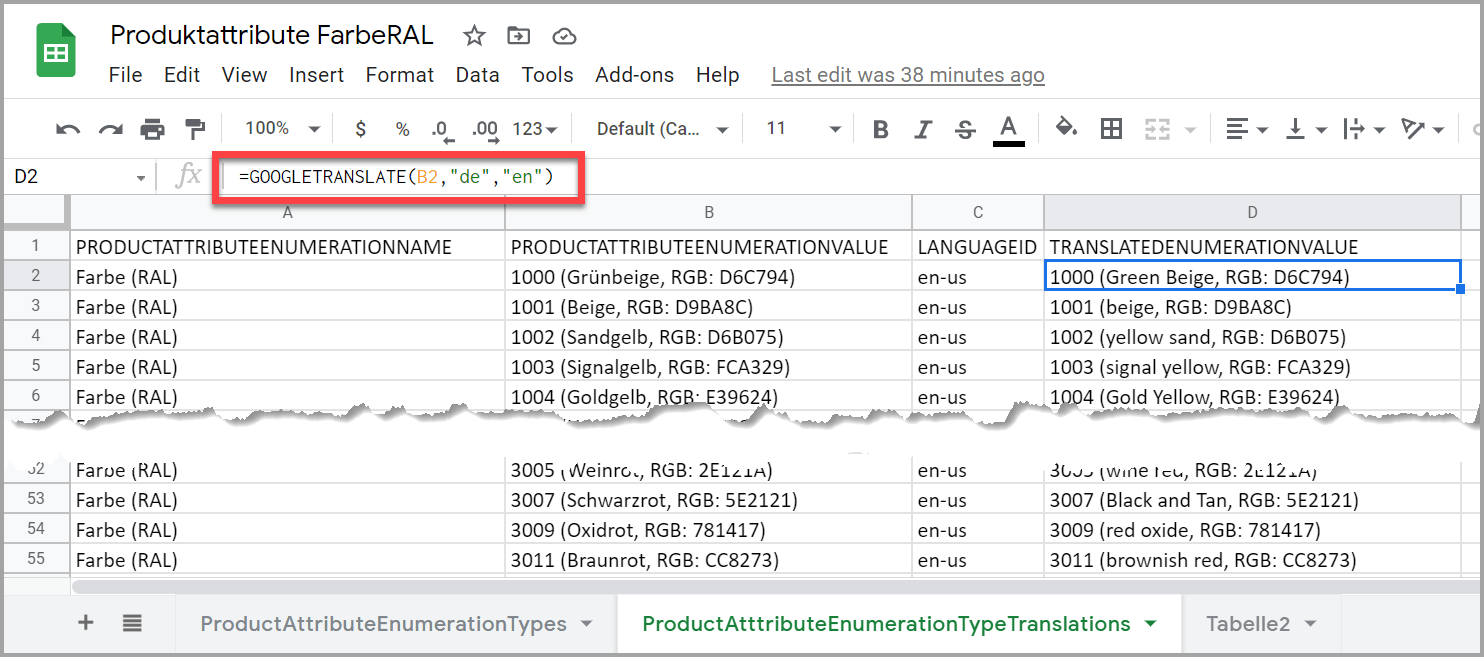Select column A header

(287, 212)
